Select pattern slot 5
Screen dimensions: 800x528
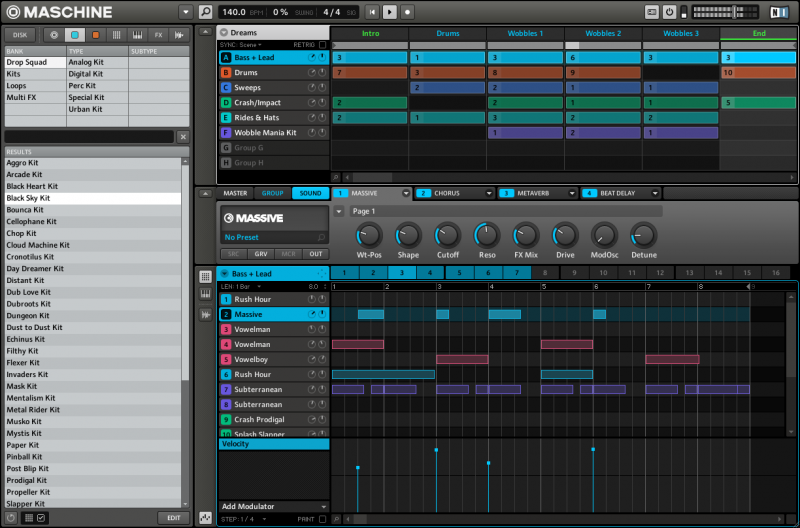click(x=459, y=273)
